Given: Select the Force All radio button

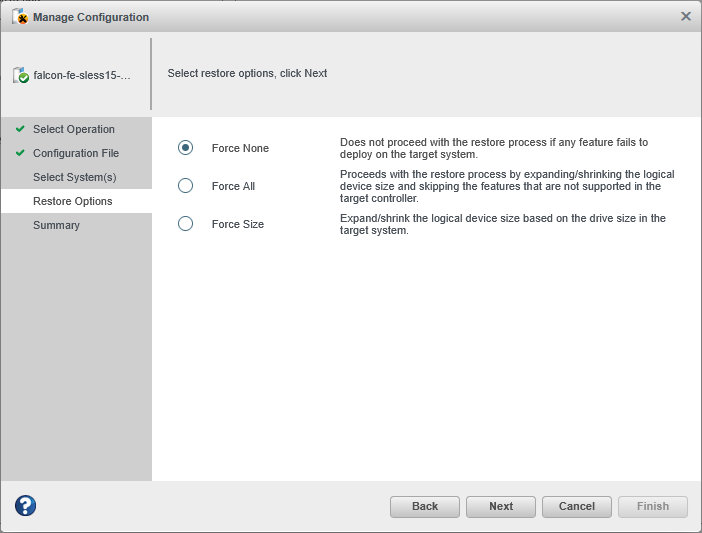Looking at the screenshot, I should coord(185,186).
